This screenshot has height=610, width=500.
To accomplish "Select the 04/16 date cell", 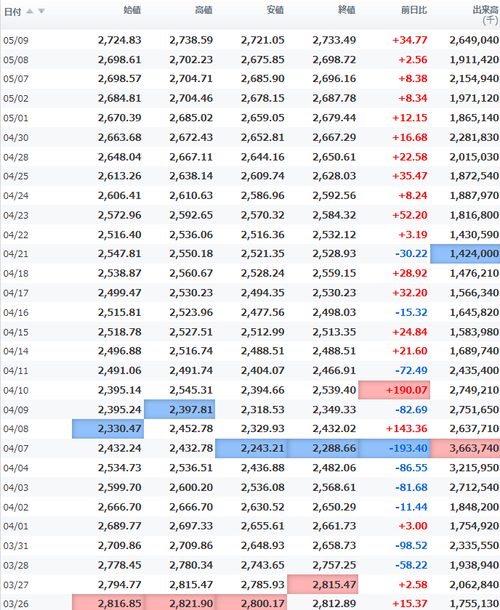I will (16, 313).
